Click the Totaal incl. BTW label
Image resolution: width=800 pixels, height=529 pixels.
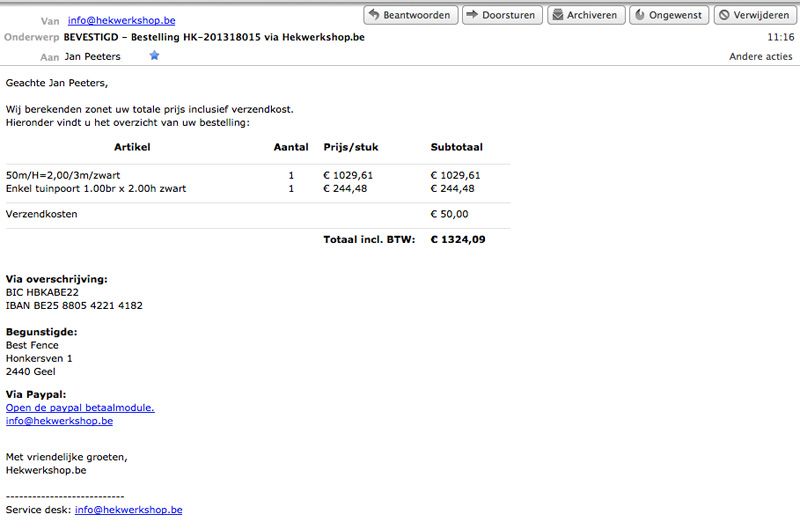[369, 240]
